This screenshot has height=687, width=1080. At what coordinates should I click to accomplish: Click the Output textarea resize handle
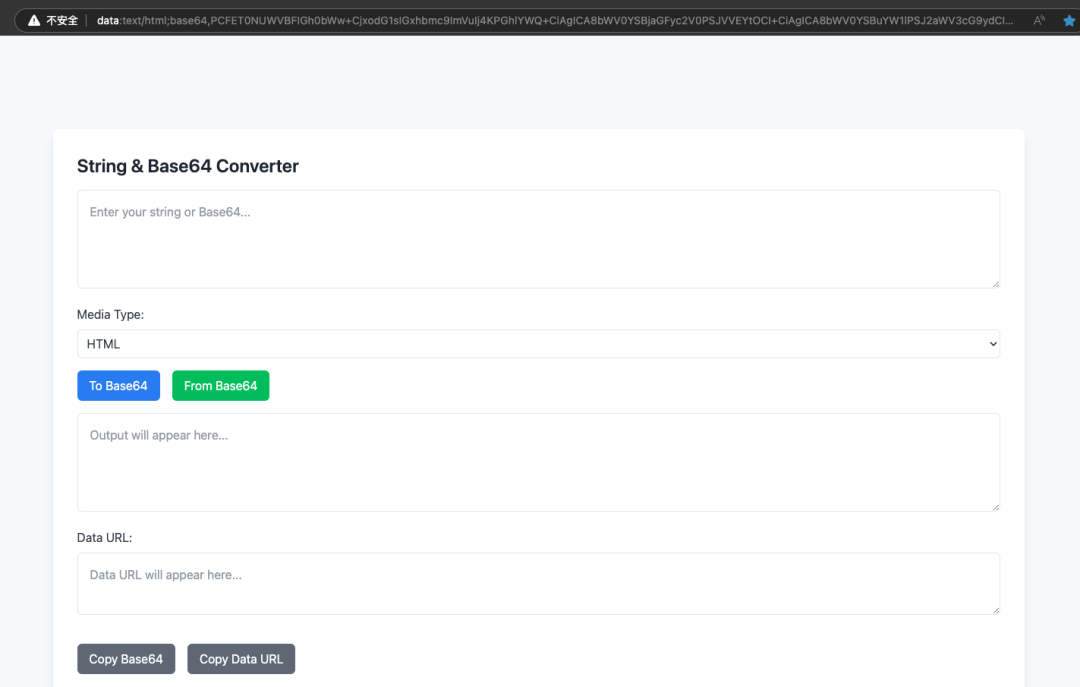pyautogui.click(x=995, y=507)
